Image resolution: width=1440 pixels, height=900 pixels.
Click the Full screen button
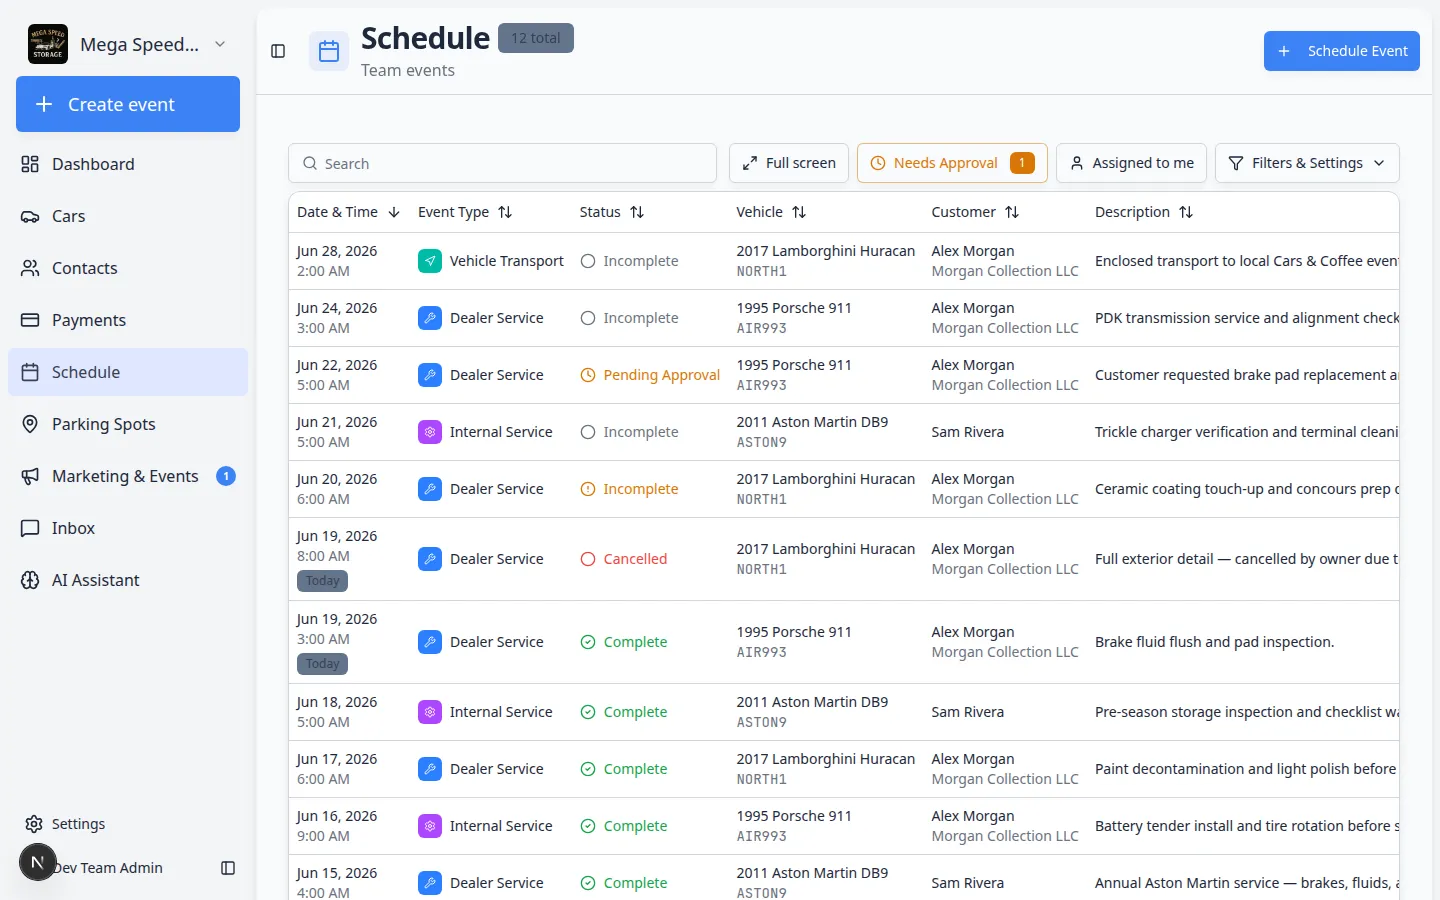coord(789,163)
